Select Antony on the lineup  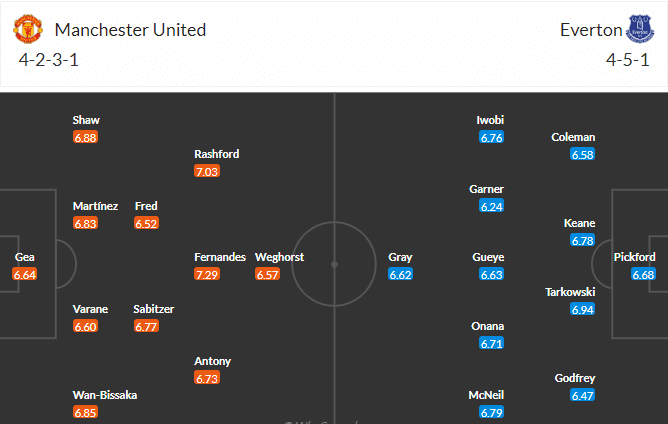tap(212, 361)
